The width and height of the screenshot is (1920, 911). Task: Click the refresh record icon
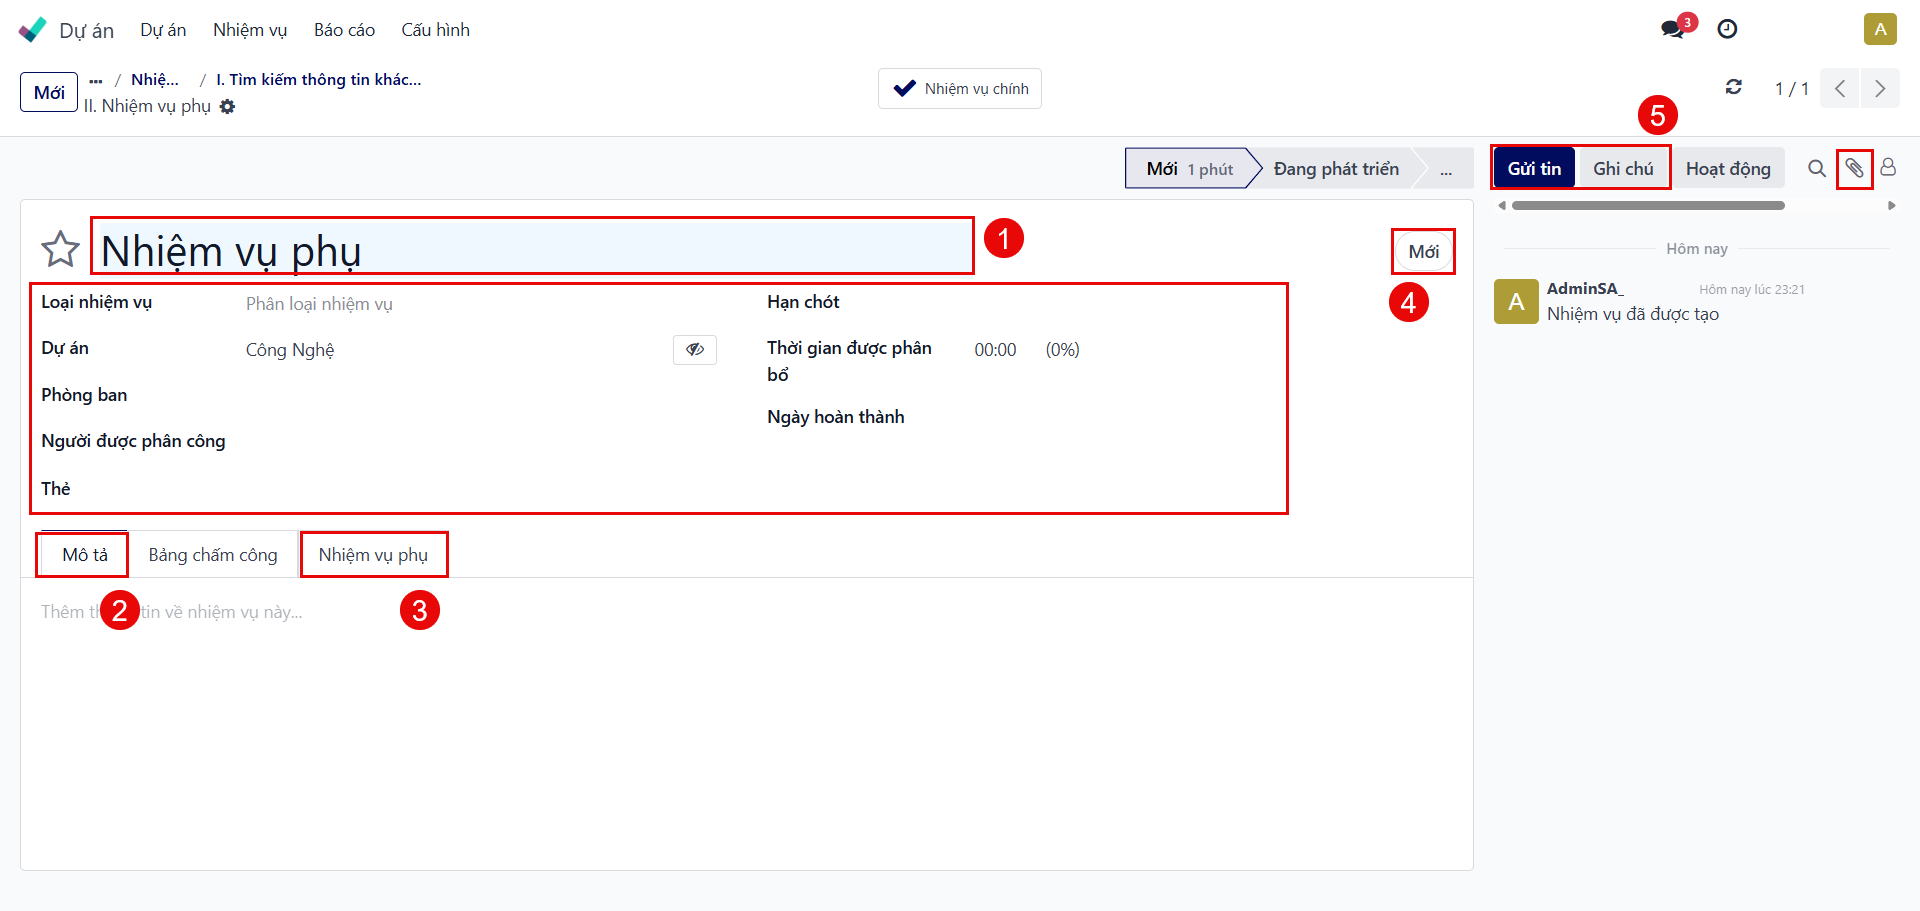click(1734, 88)
